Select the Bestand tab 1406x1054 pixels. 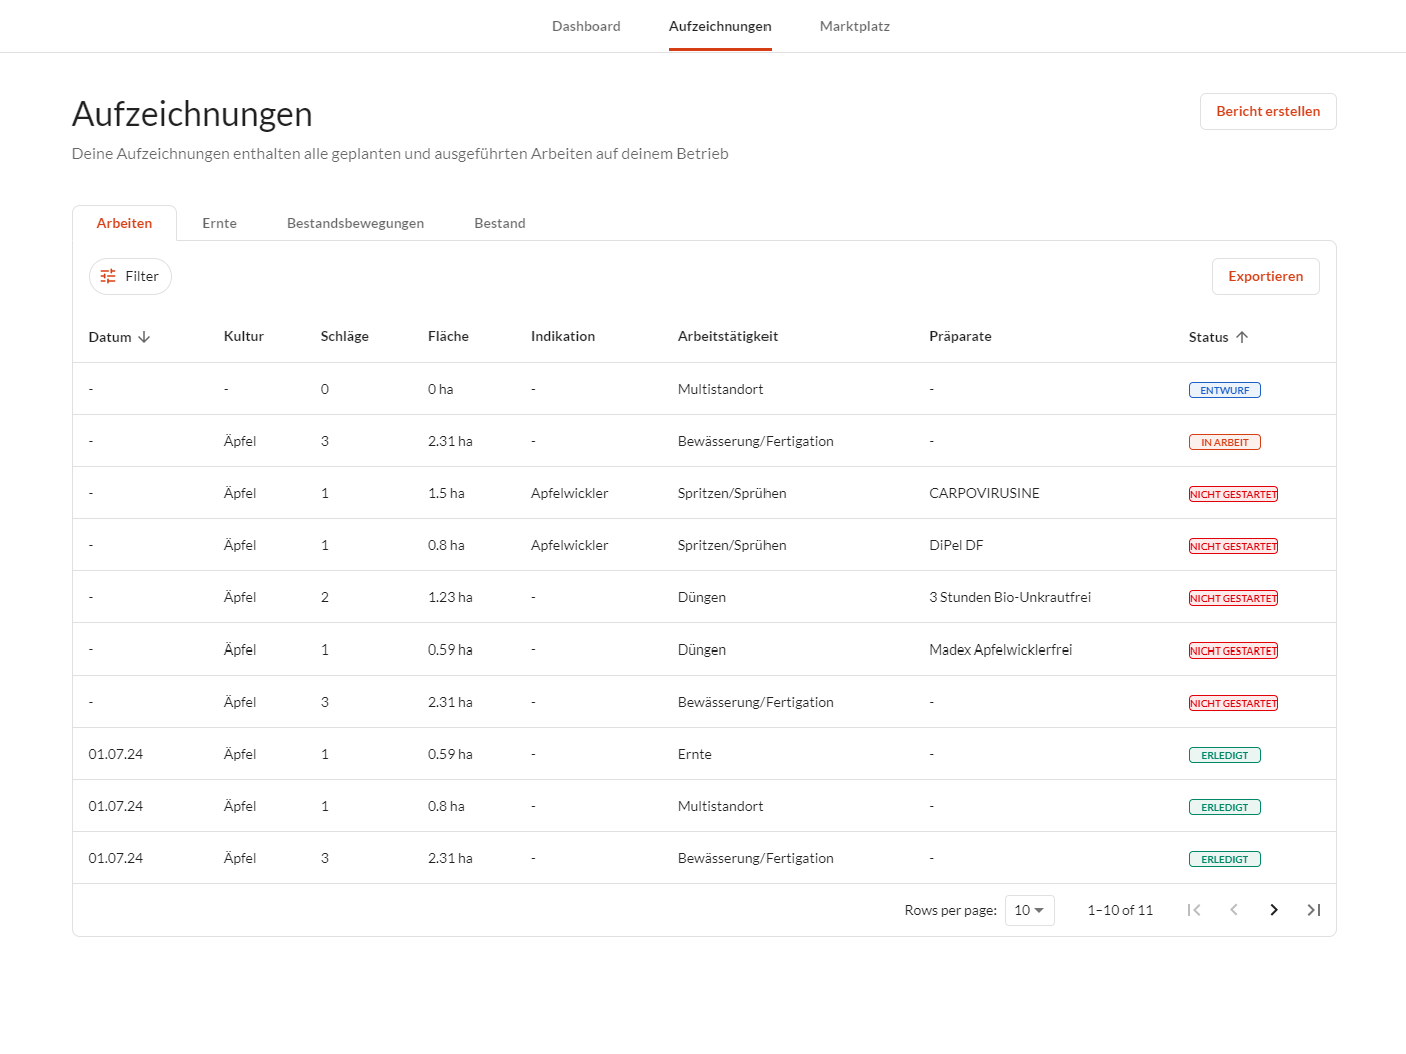pyautogui.click(x=499, y=223)
